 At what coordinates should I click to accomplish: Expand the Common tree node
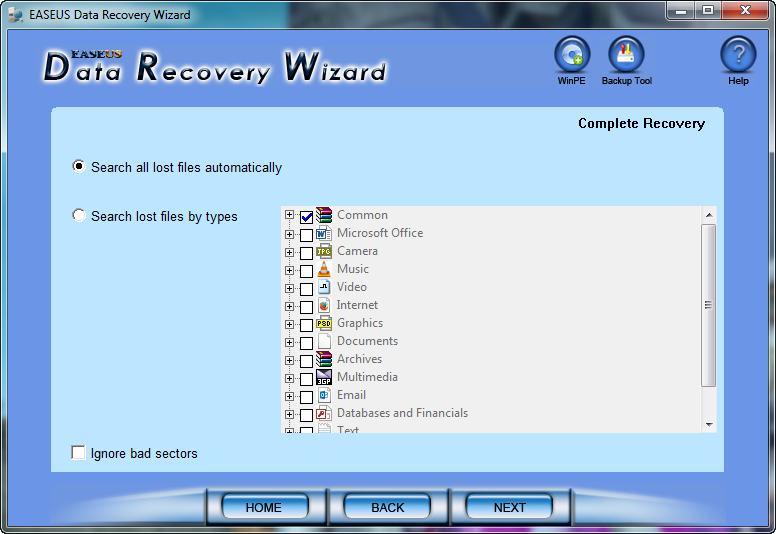(290, 215)
